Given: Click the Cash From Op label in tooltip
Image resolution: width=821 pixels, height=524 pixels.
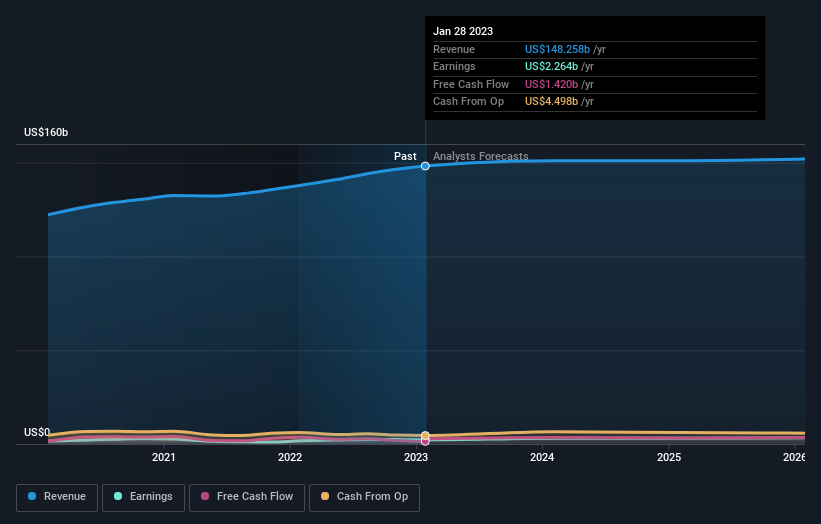Looking at the screenshot, I should (x=469, y=102).
